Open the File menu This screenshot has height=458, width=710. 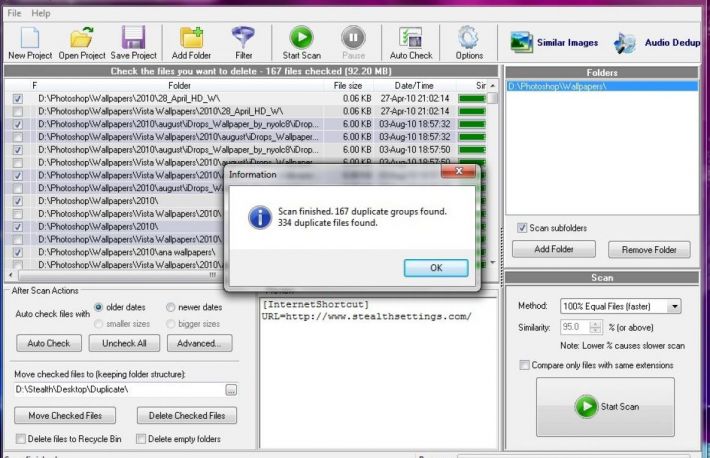click(x=15, y=13)
